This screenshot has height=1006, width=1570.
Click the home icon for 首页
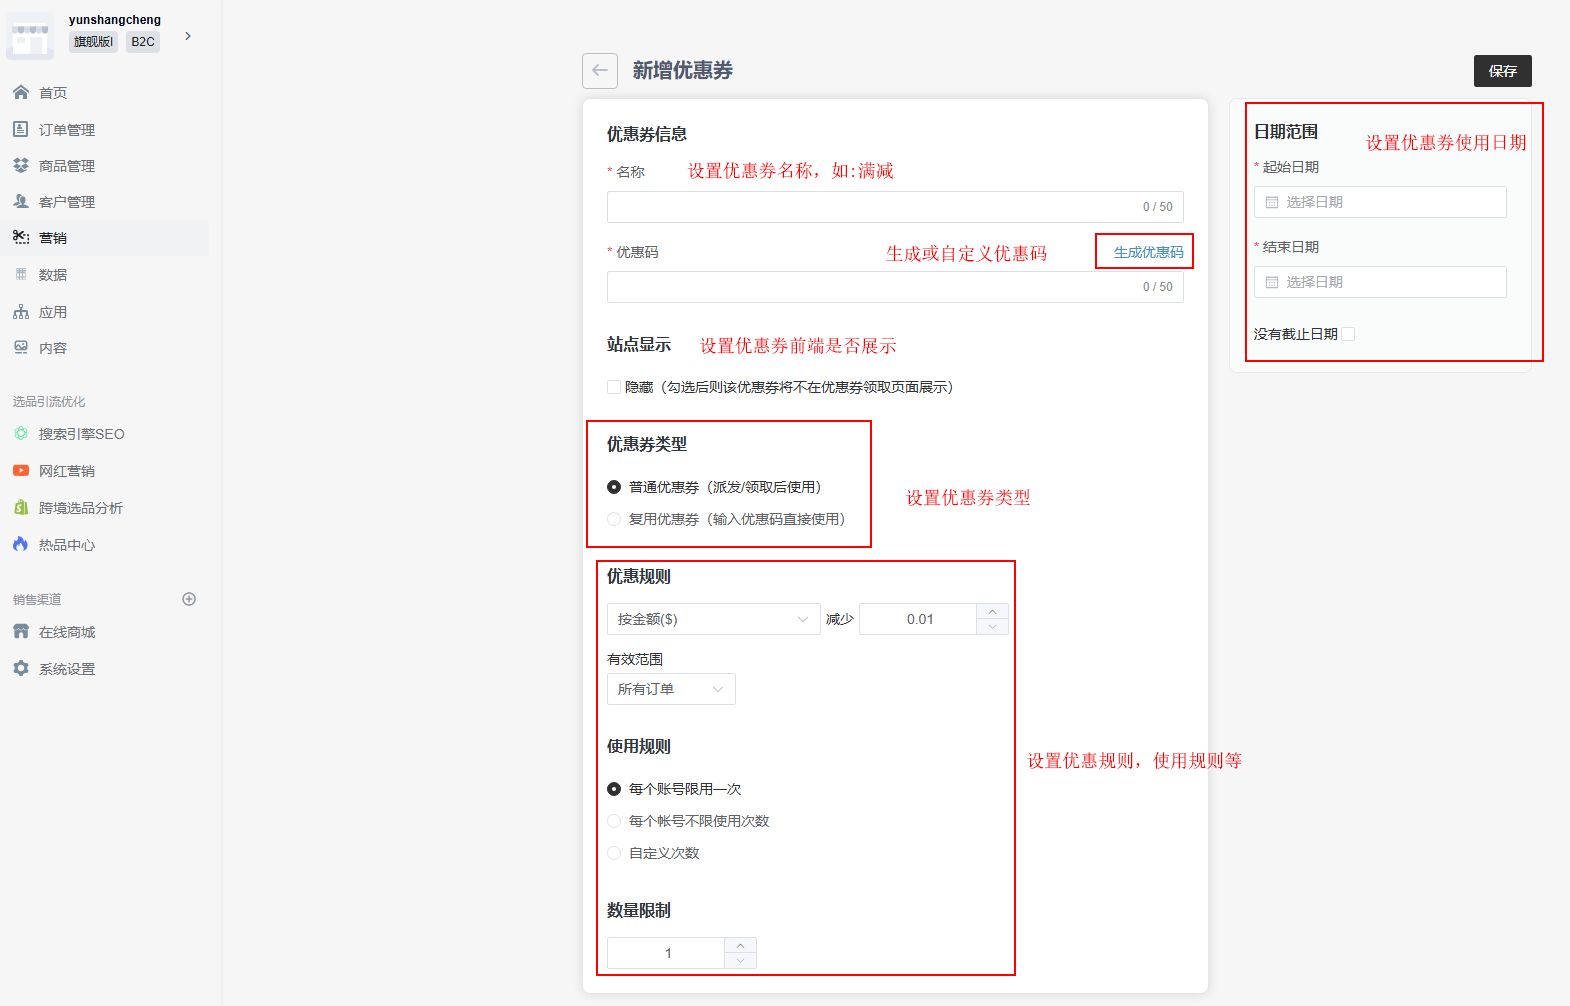coord(21,93)
